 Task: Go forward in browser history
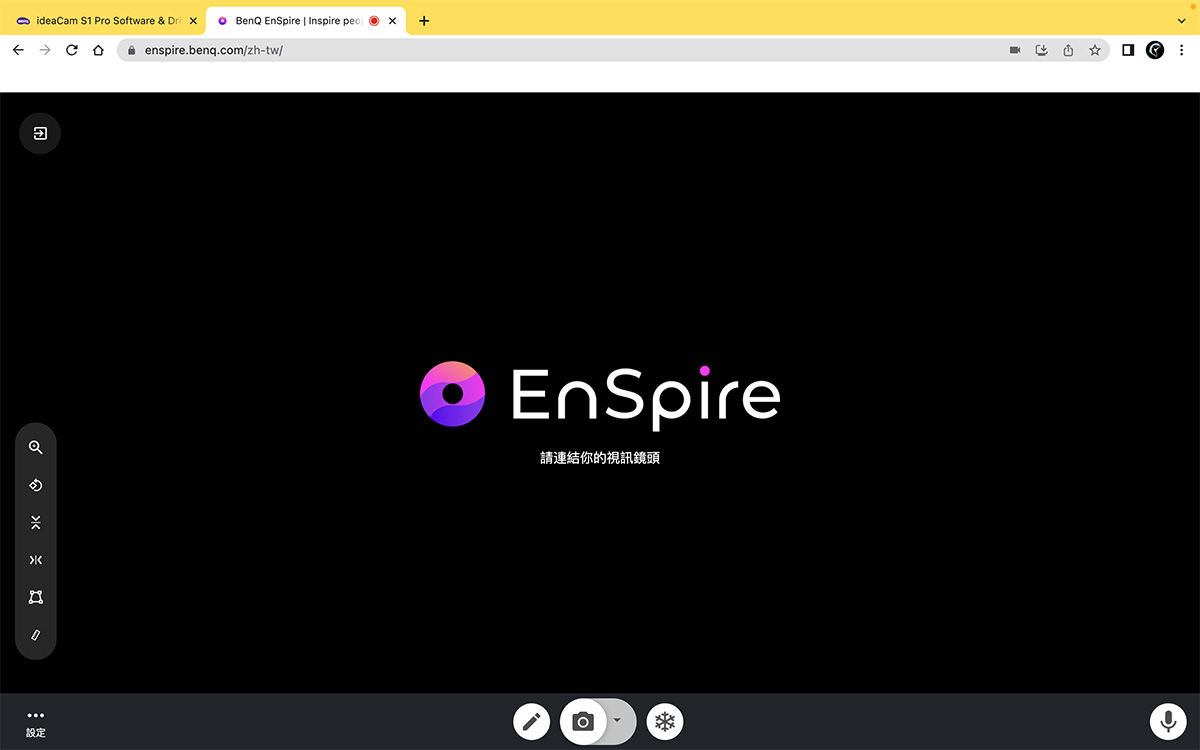click(x=44, y=50)
